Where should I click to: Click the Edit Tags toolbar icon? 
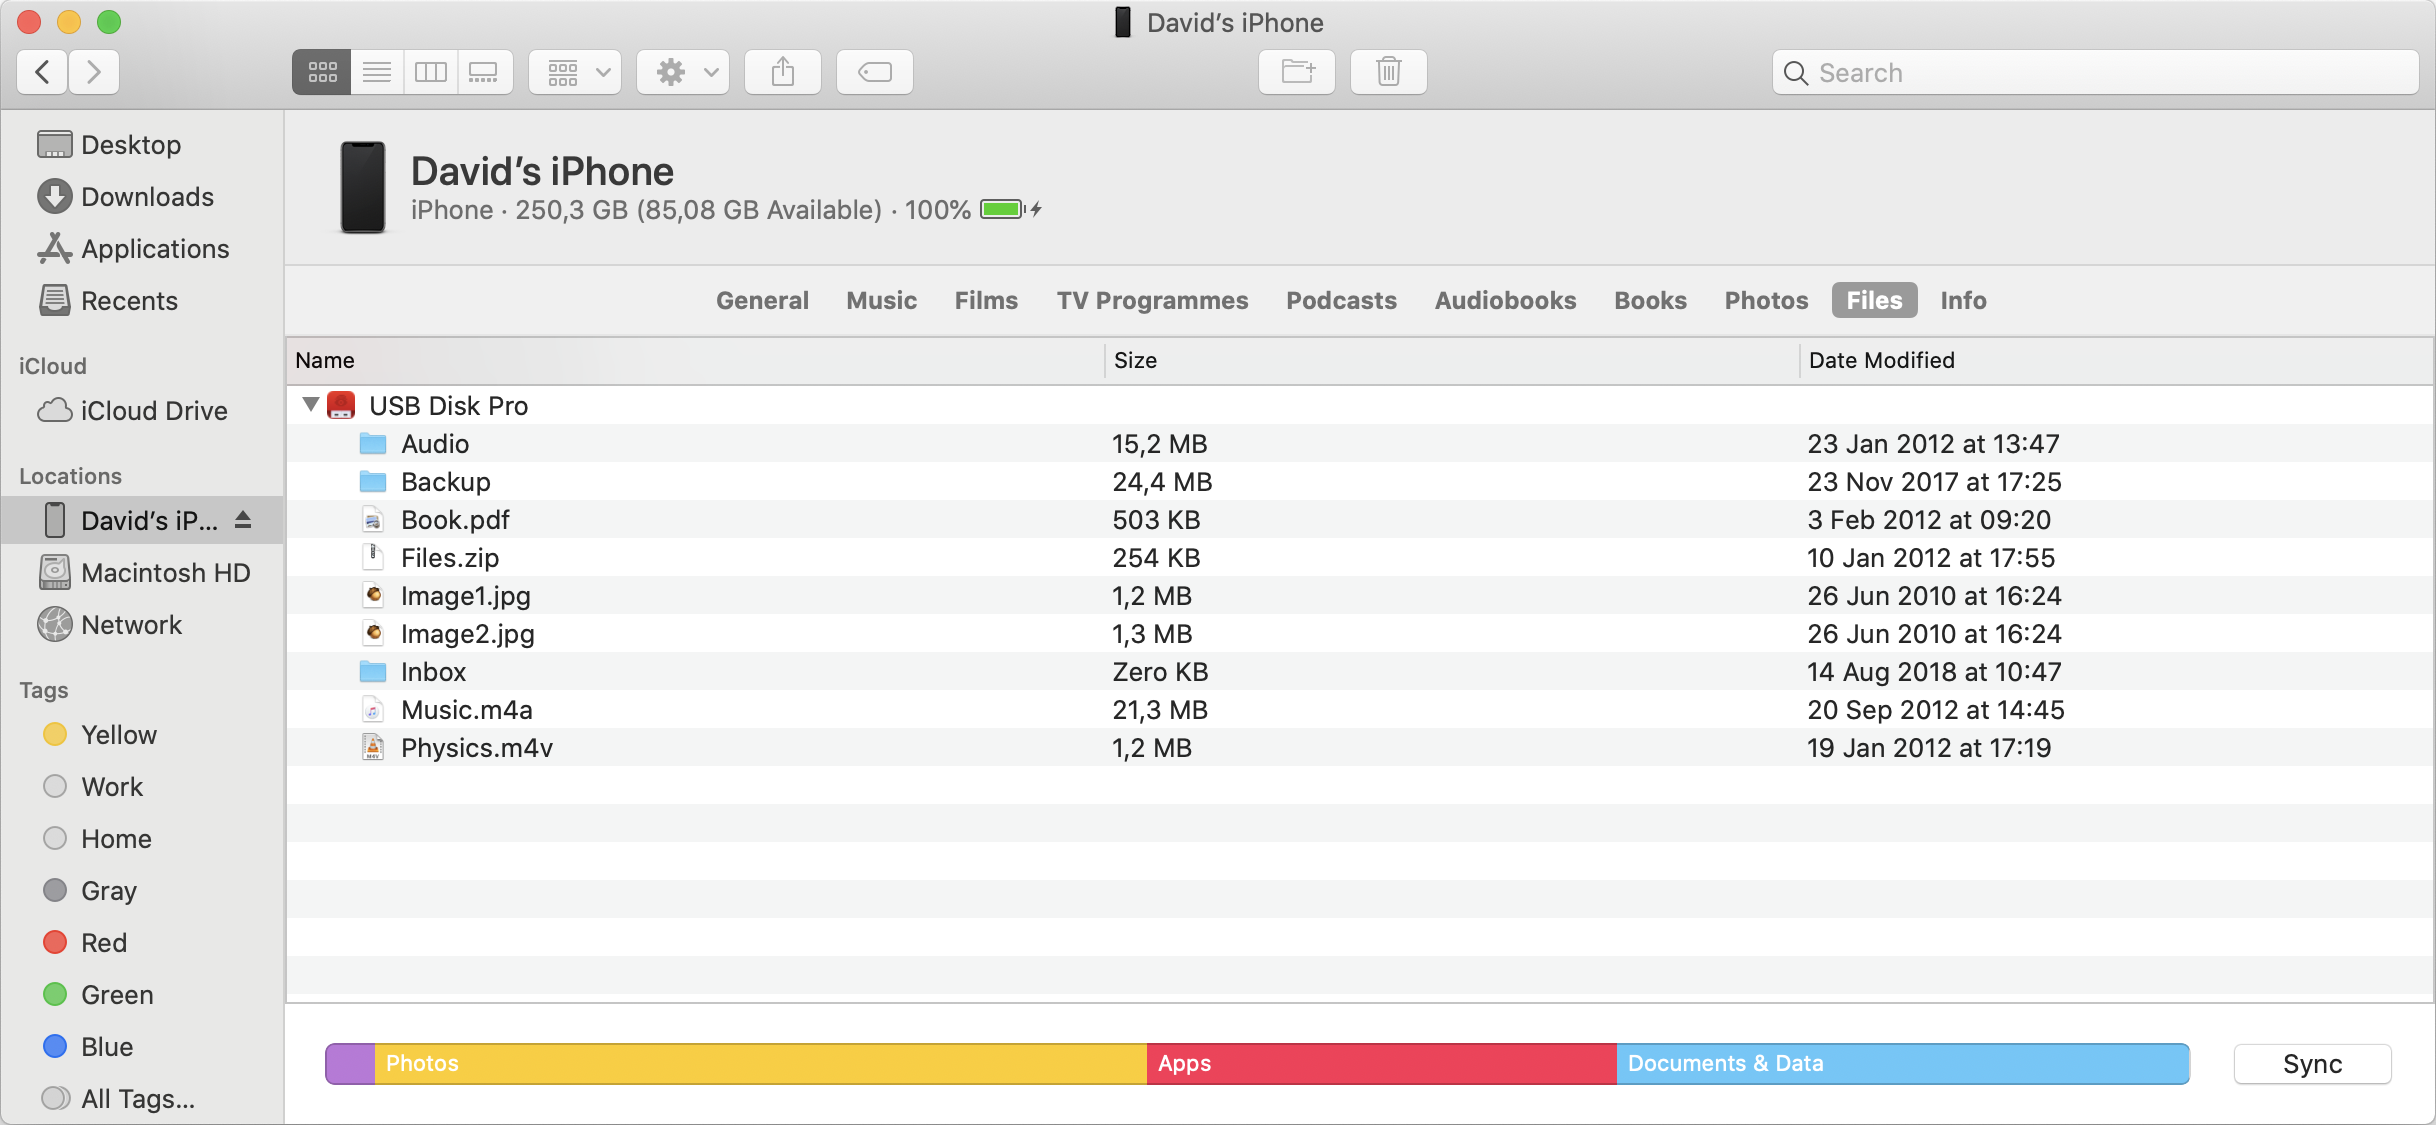point(875,72)
